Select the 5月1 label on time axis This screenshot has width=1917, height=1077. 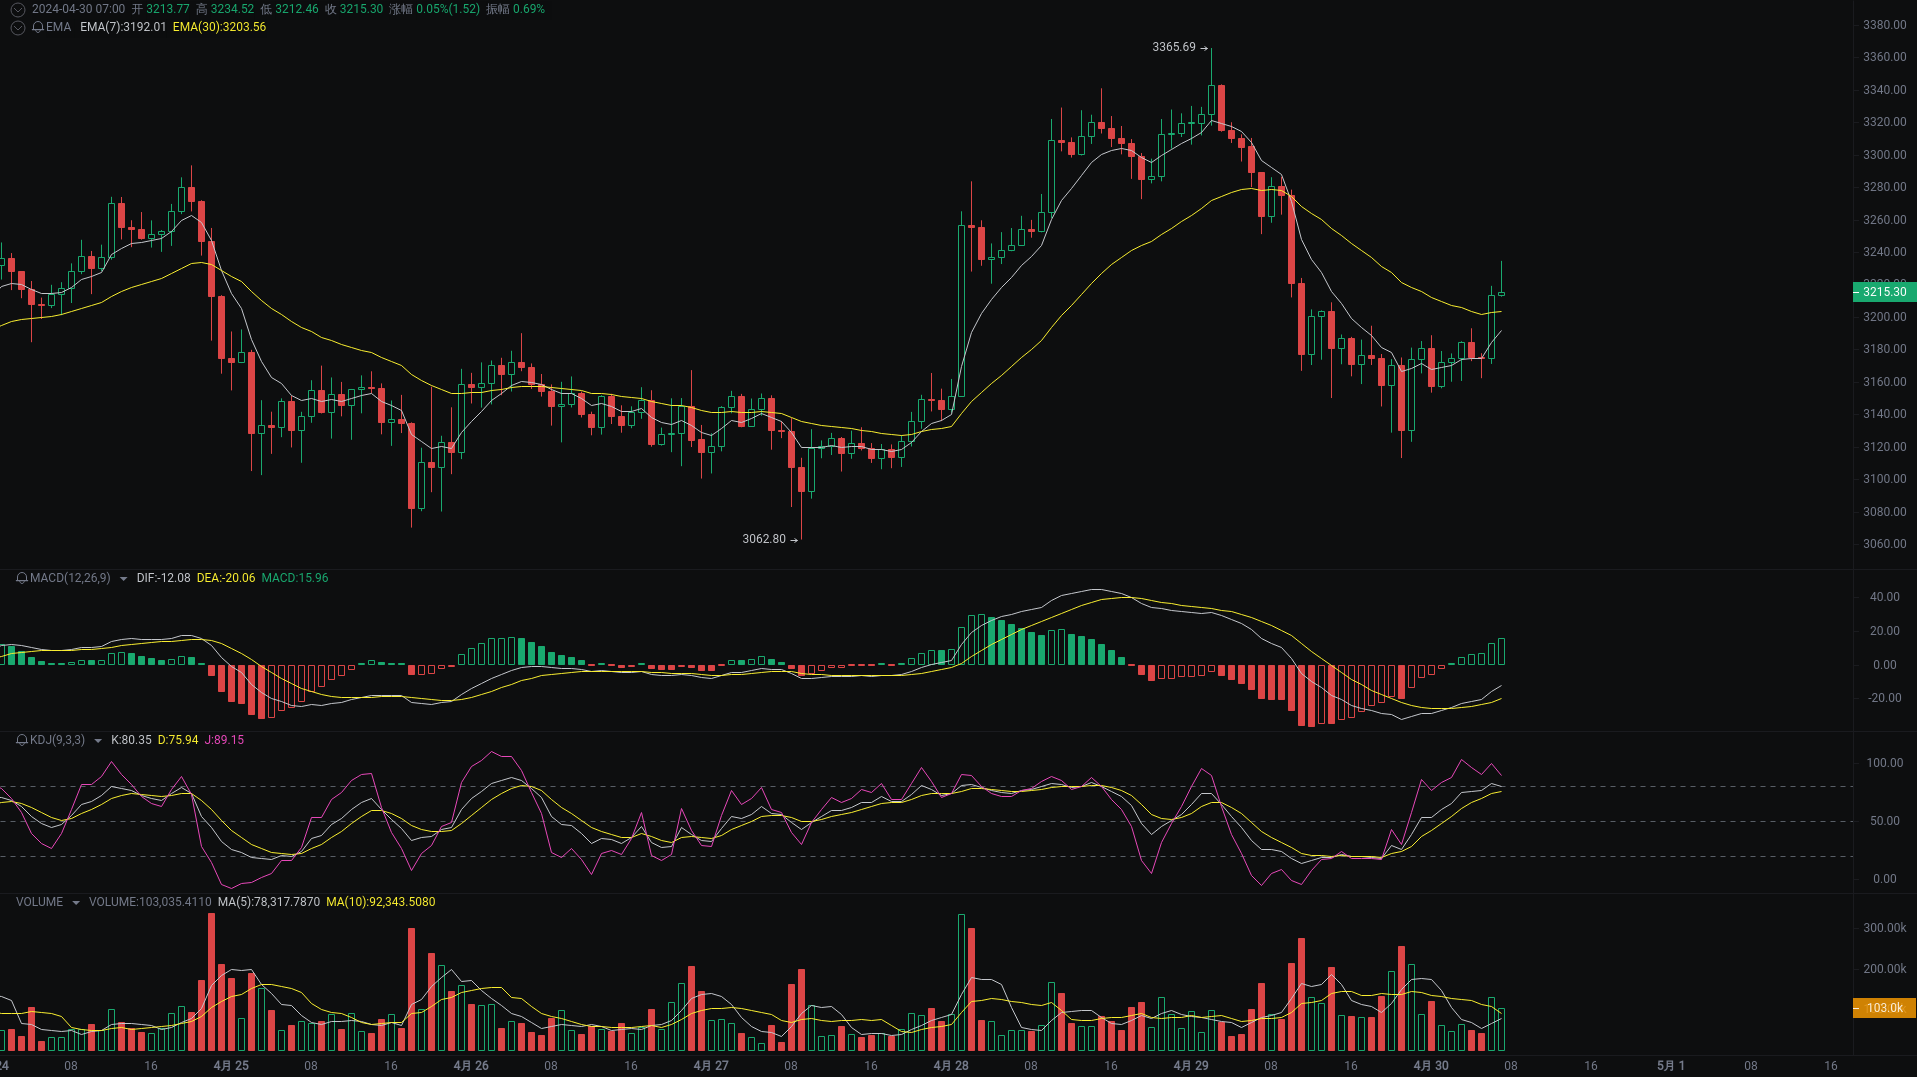[x=1673, y=1066]
